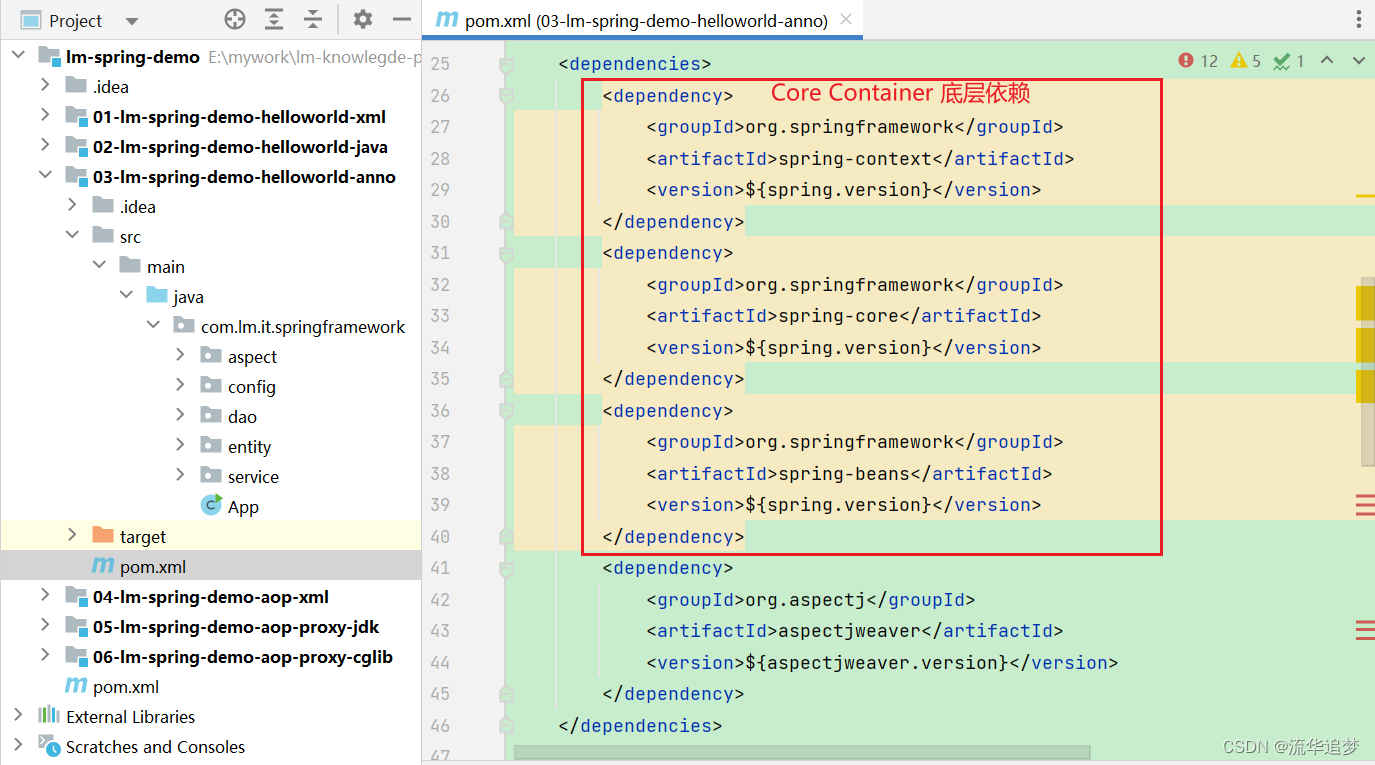Viewport: 1375px width, 765px height.
Task: Click aspectjweaver artifactId text
Action: pos(850,631)
